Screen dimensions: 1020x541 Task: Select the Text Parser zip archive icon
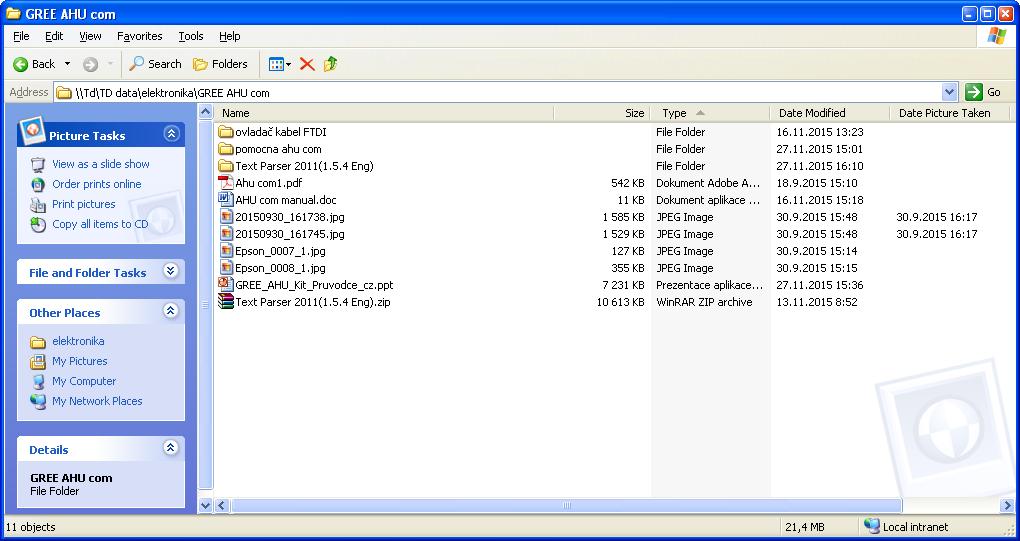click(x=226, y=302)
